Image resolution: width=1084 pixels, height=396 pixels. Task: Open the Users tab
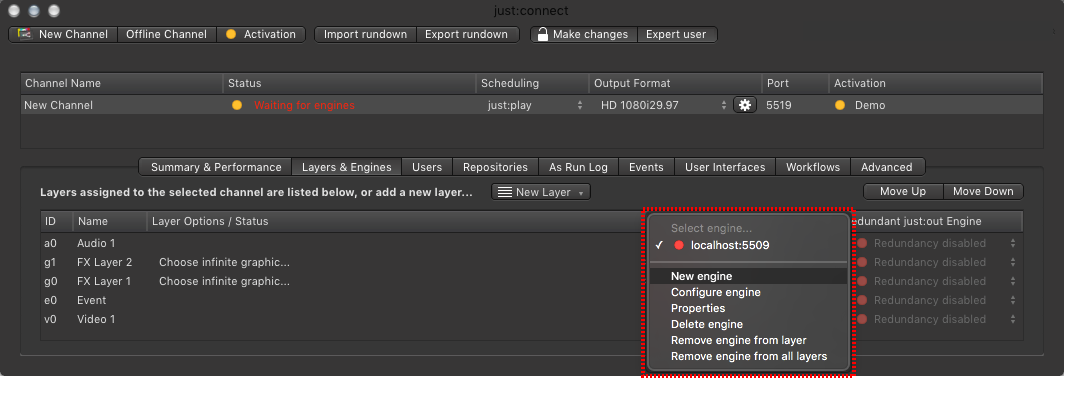(x=427, y=167)
